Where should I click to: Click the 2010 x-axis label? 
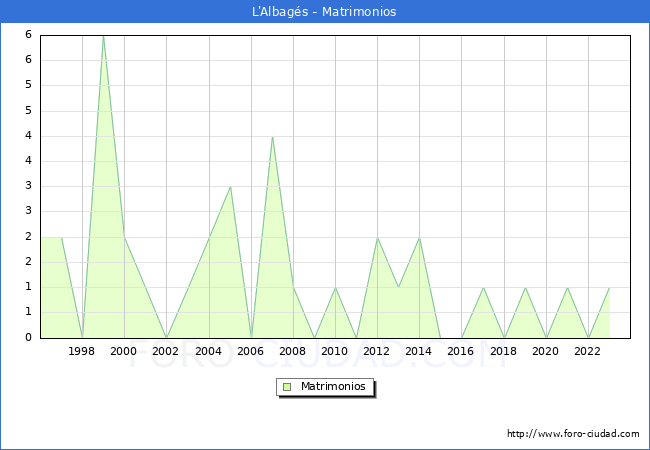click(x=335, y=351)
